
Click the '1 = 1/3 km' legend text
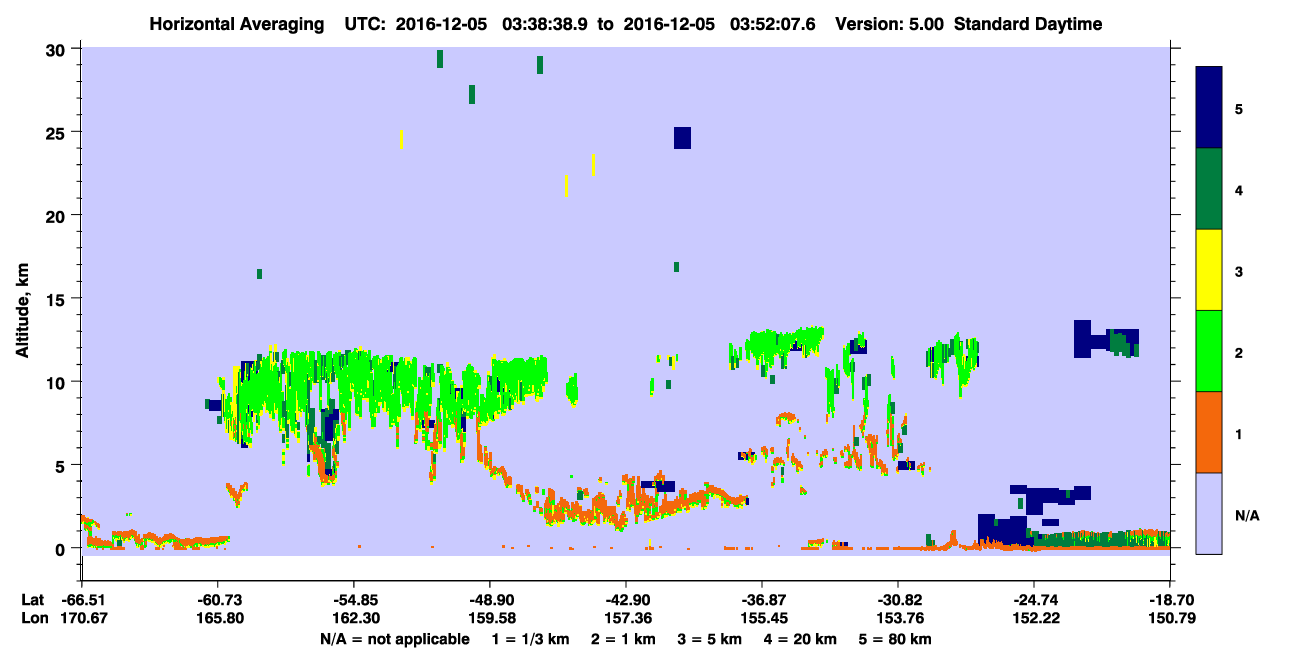[531, 639]
